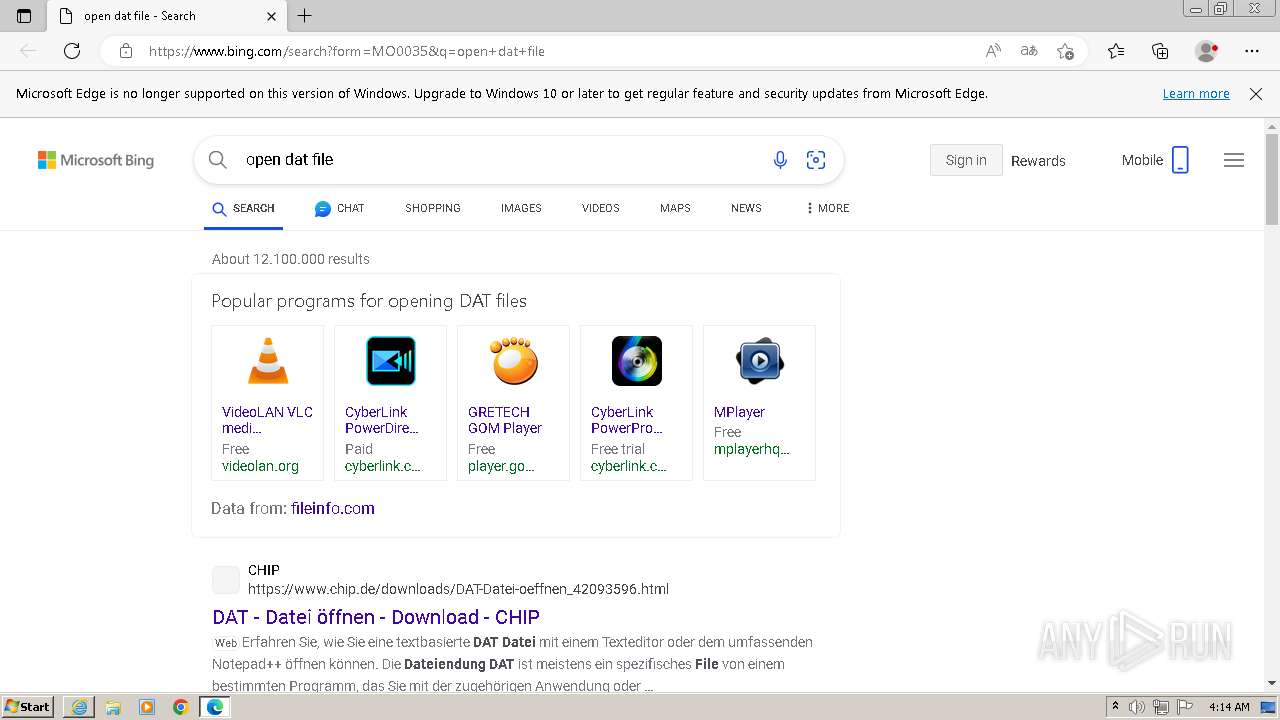
Task: Click the CyberLink PowerProducer disc icon
Action: 637,361
